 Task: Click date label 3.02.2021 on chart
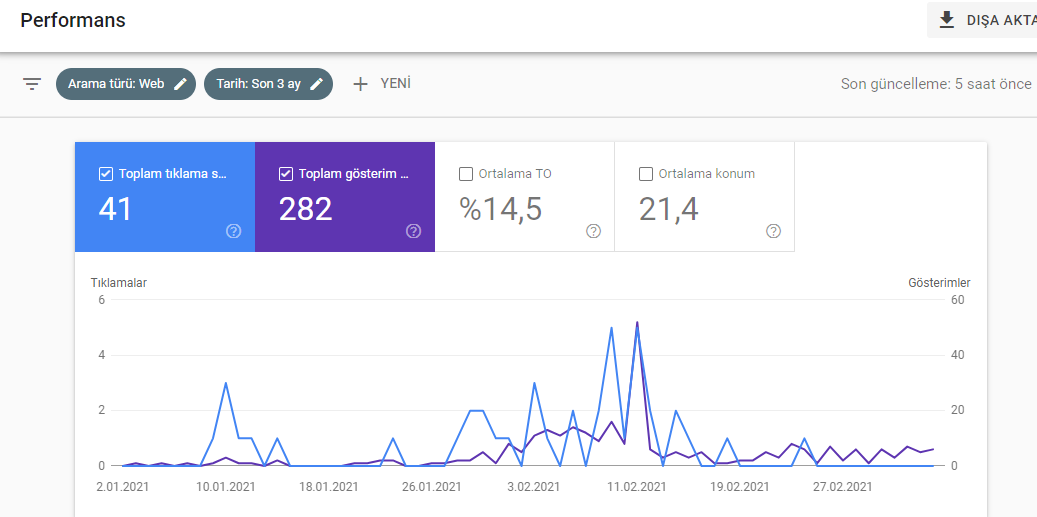pyautogui.click(x=534, y=487)
